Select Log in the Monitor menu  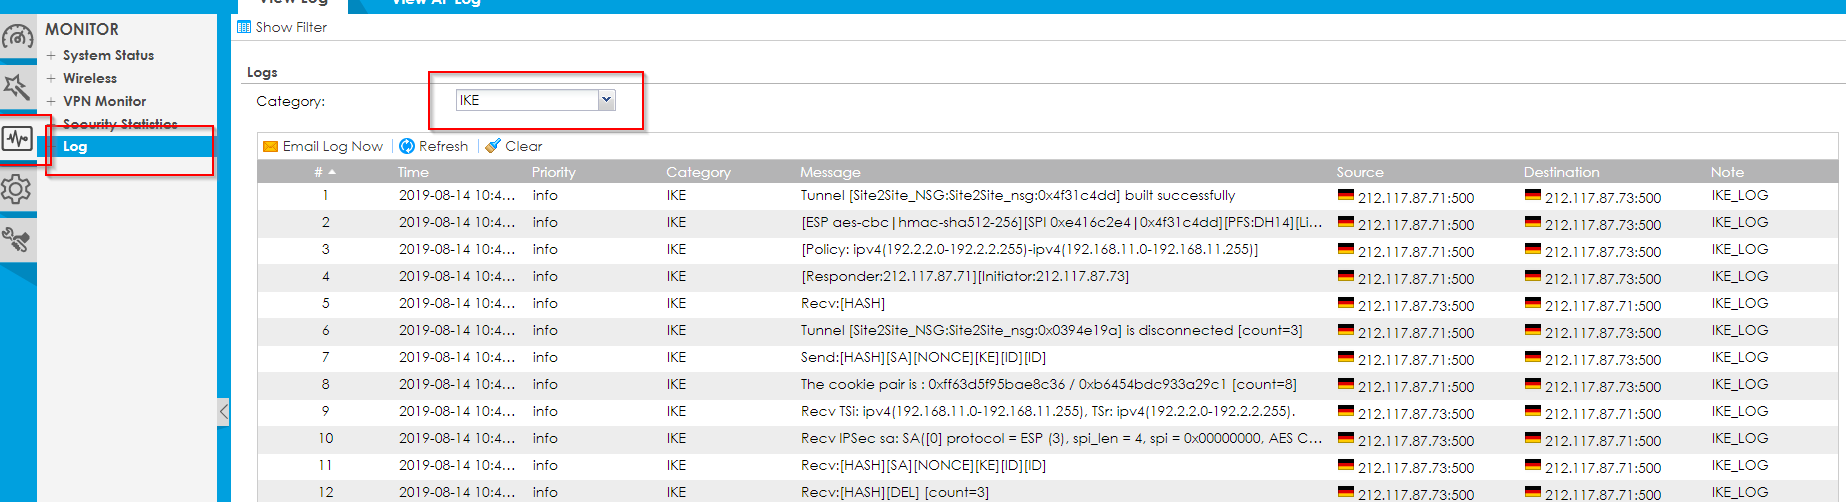pos(75,146)
